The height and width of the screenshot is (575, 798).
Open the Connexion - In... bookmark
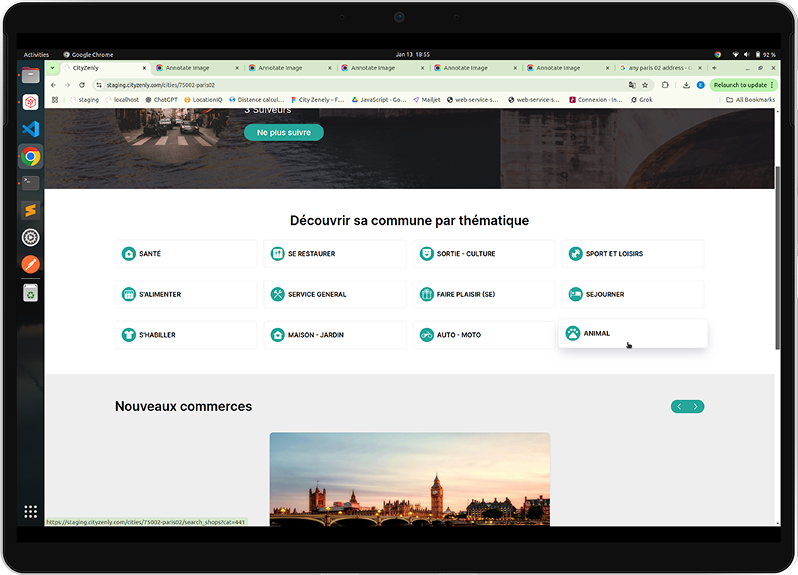pyautogui.click(x=596, y=100)
